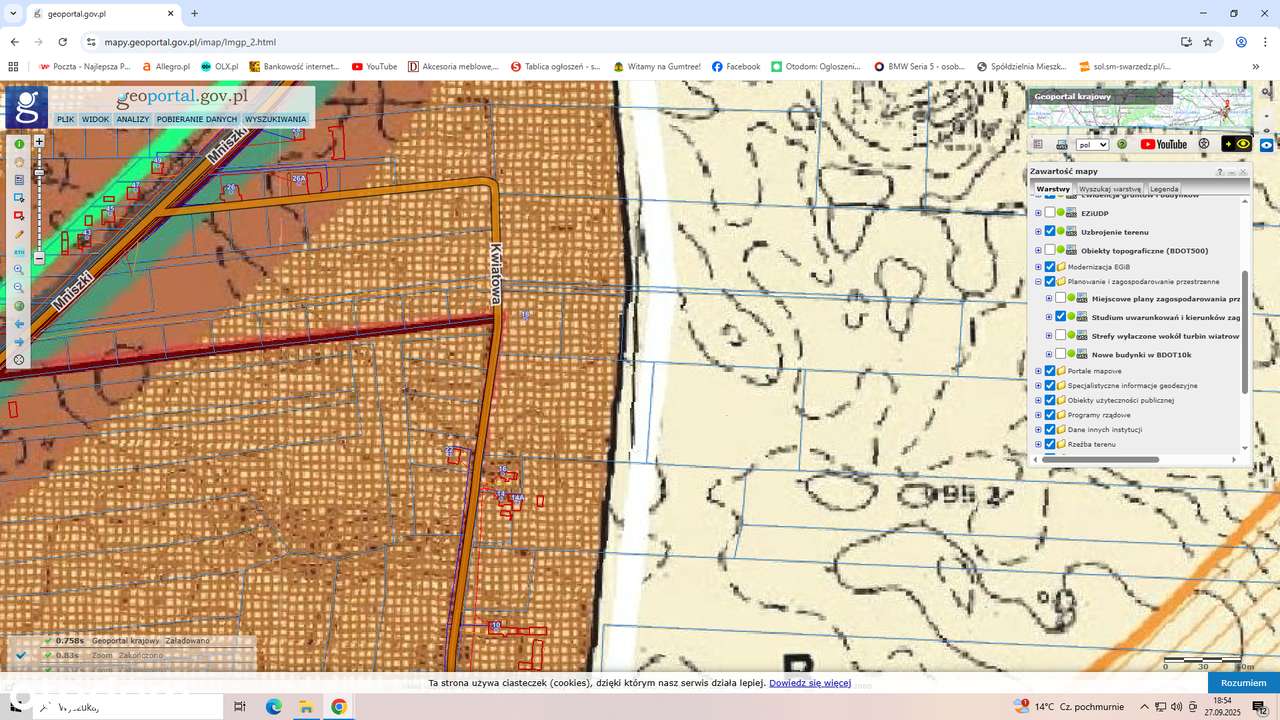Switch to the Legenda tab
This screenshot has width=1280, height=720.
[1164, 189]
